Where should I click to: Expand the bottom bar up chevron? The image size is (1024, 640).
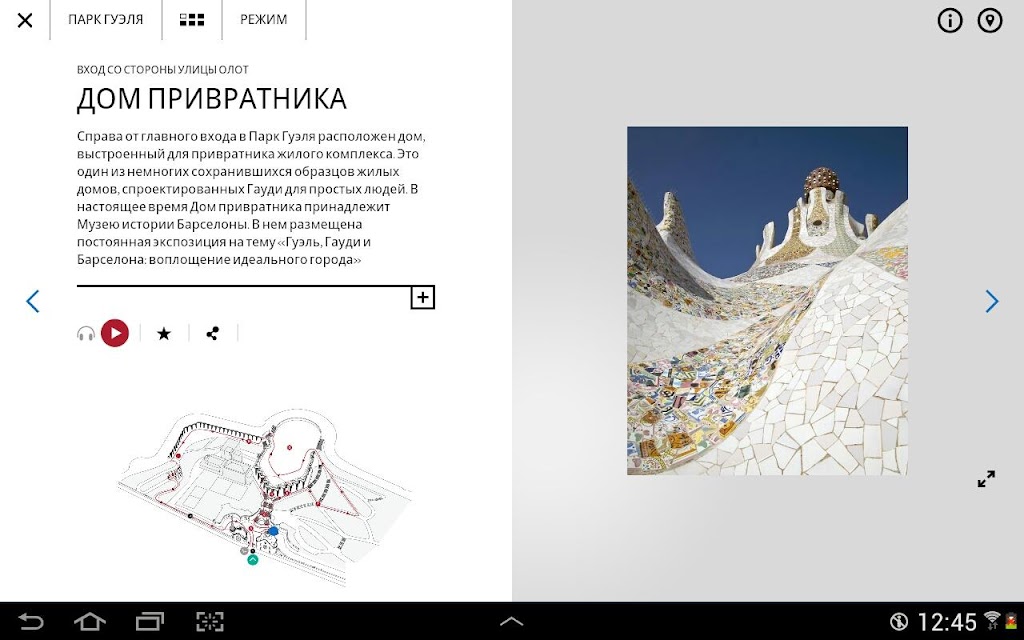click(x=511, y=622)
